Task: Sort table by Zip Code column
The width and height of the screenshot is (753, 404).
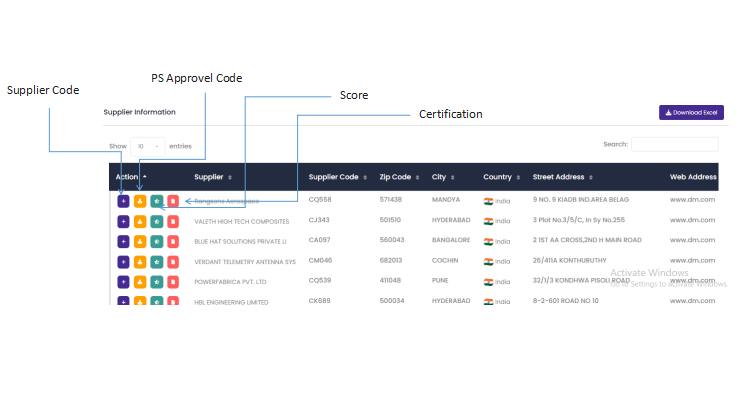Action: 399,177
